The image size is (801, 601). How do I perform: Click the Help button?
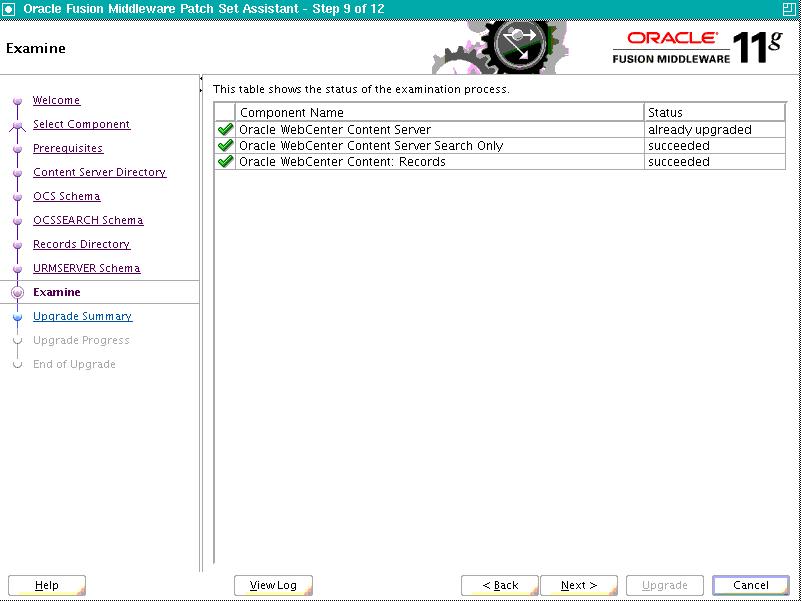point(47,585)
